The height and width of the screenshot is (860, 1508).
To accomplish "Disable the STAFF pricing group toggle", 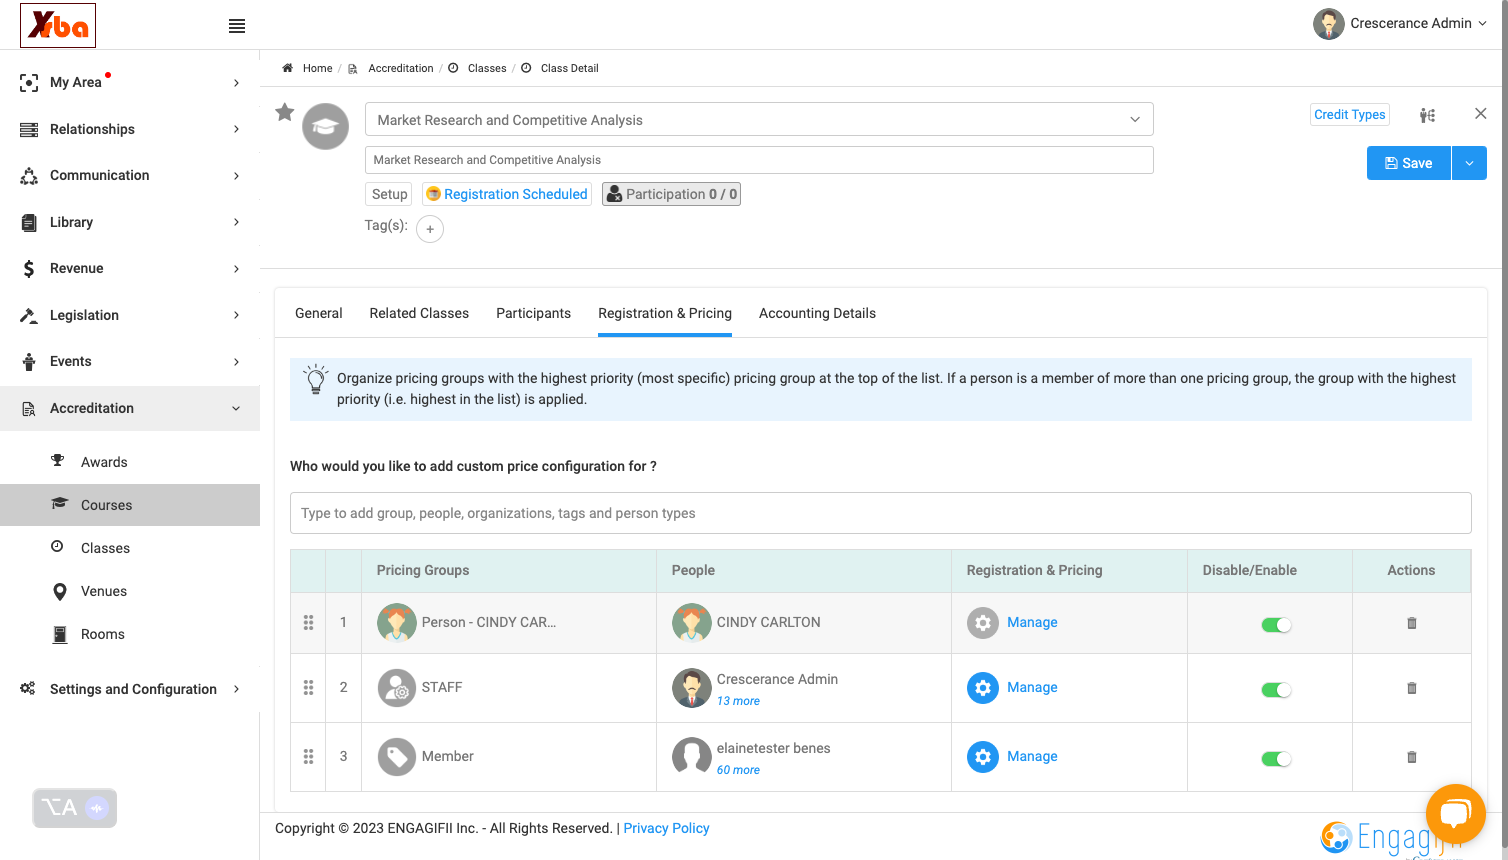I will tap(1276, 690).
